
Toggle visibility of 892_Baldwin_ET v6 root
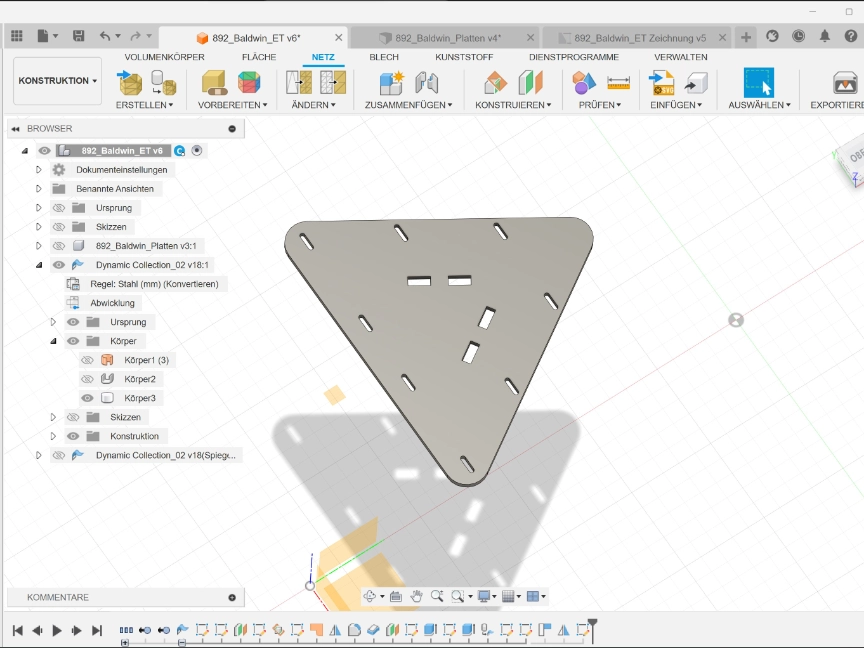44,150
